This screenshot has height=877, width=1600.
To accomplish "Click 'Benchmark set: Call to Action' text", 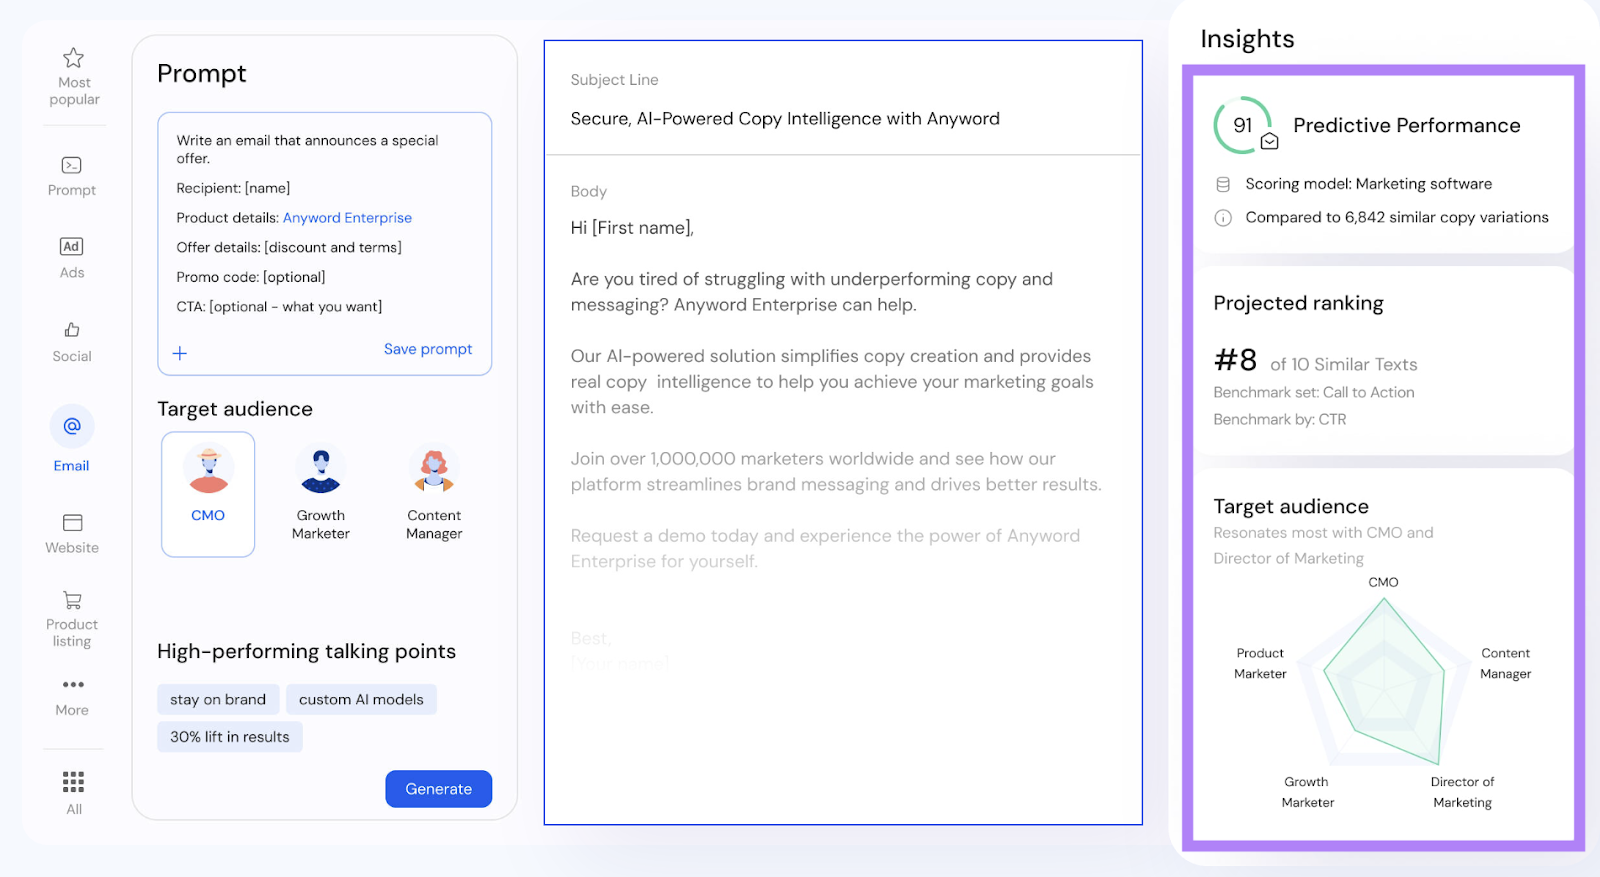I will point(1313,393).
